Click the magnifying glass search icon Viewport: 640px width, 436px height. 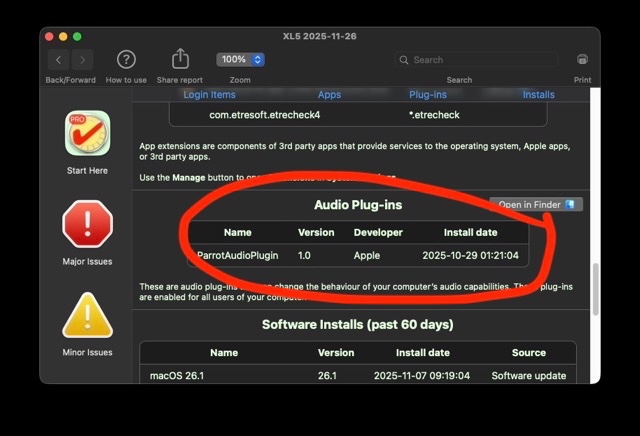point(404,60)
